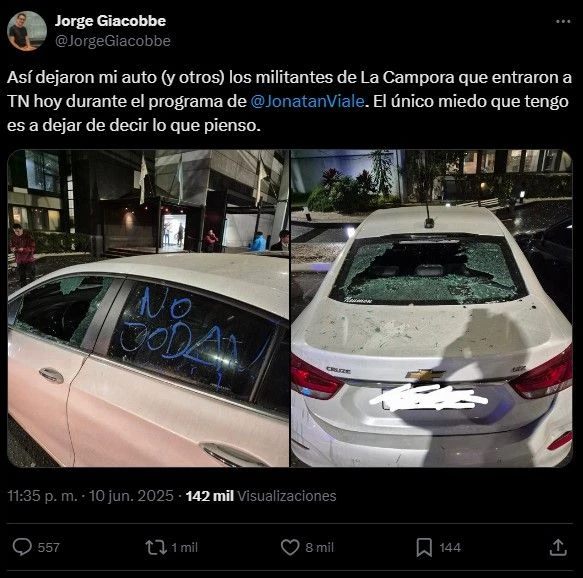Click the 1 mil reposts count

184,548
